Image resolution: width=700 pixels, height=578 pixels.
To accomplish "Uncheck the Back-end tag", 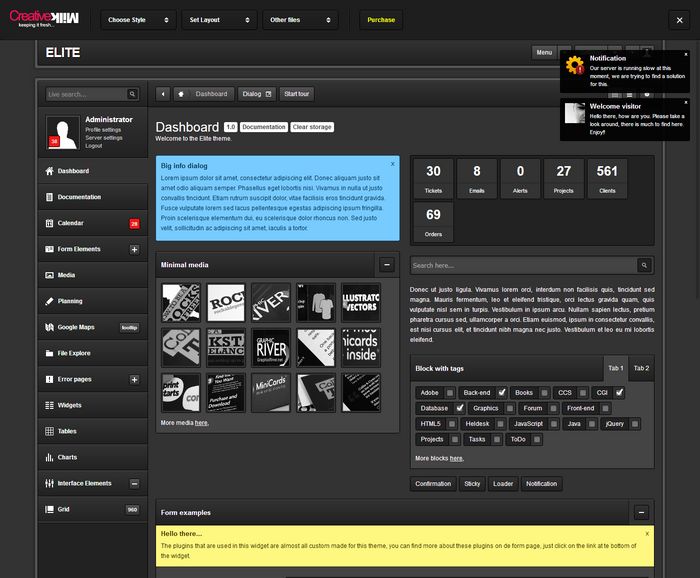I will click(x=502, y=392).
